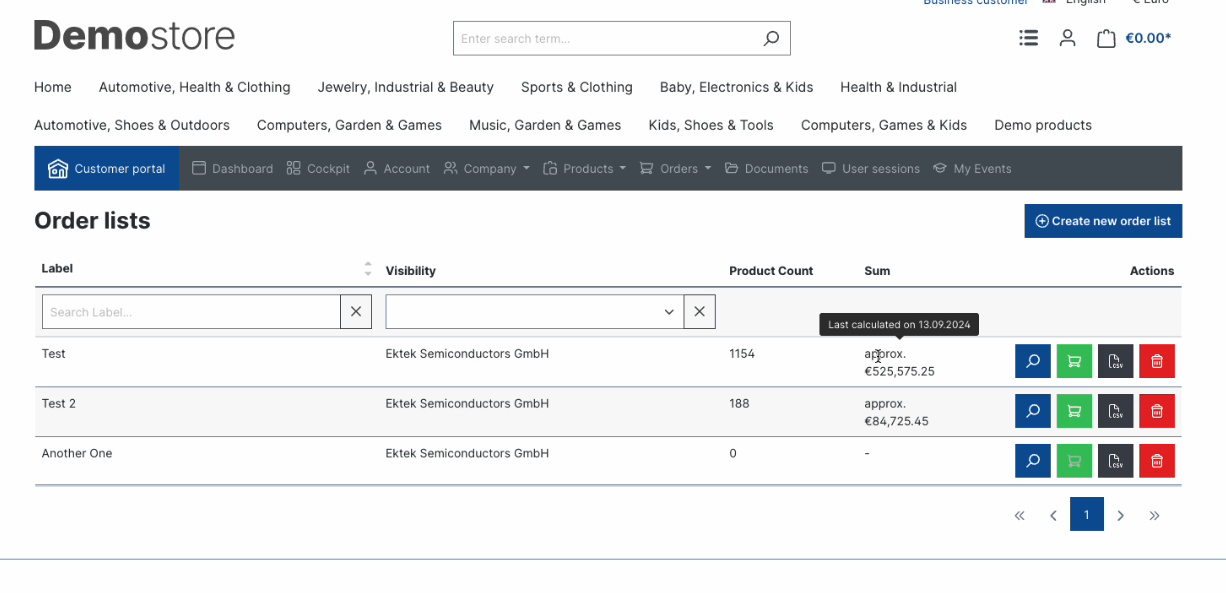Open the Orders dropdown menu
The width and height of the screenshot is (1226, 593).
point(676,169)
